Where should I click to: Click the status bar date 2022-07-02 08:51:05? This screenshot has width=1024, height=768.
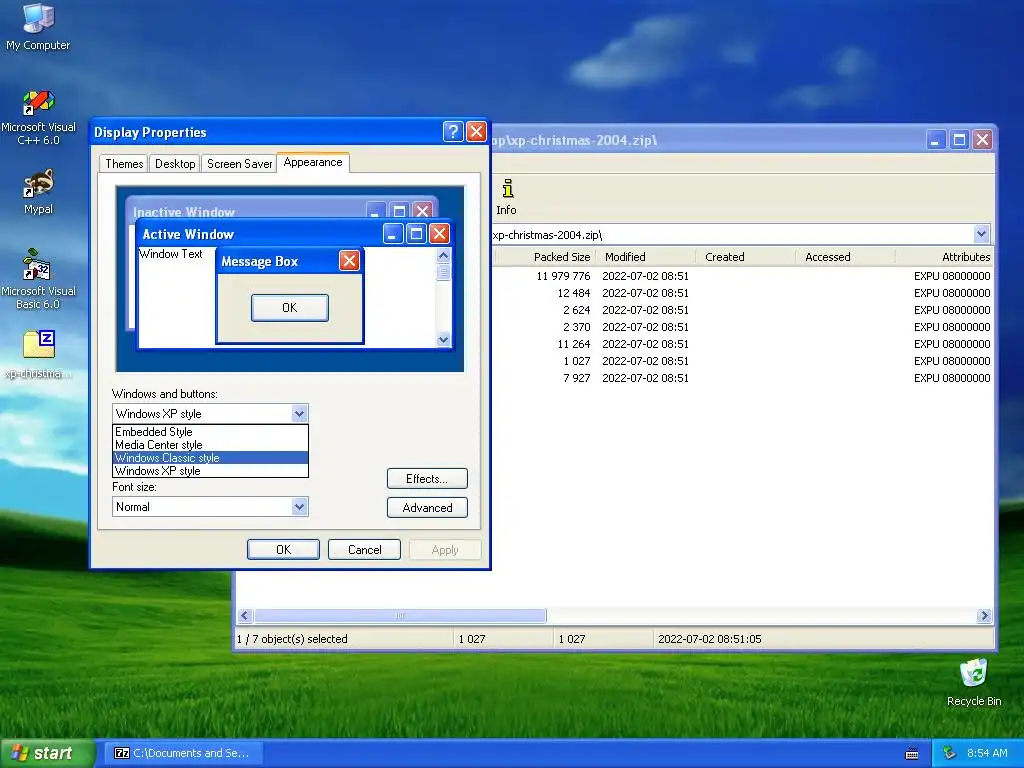(x=709, y=639)
